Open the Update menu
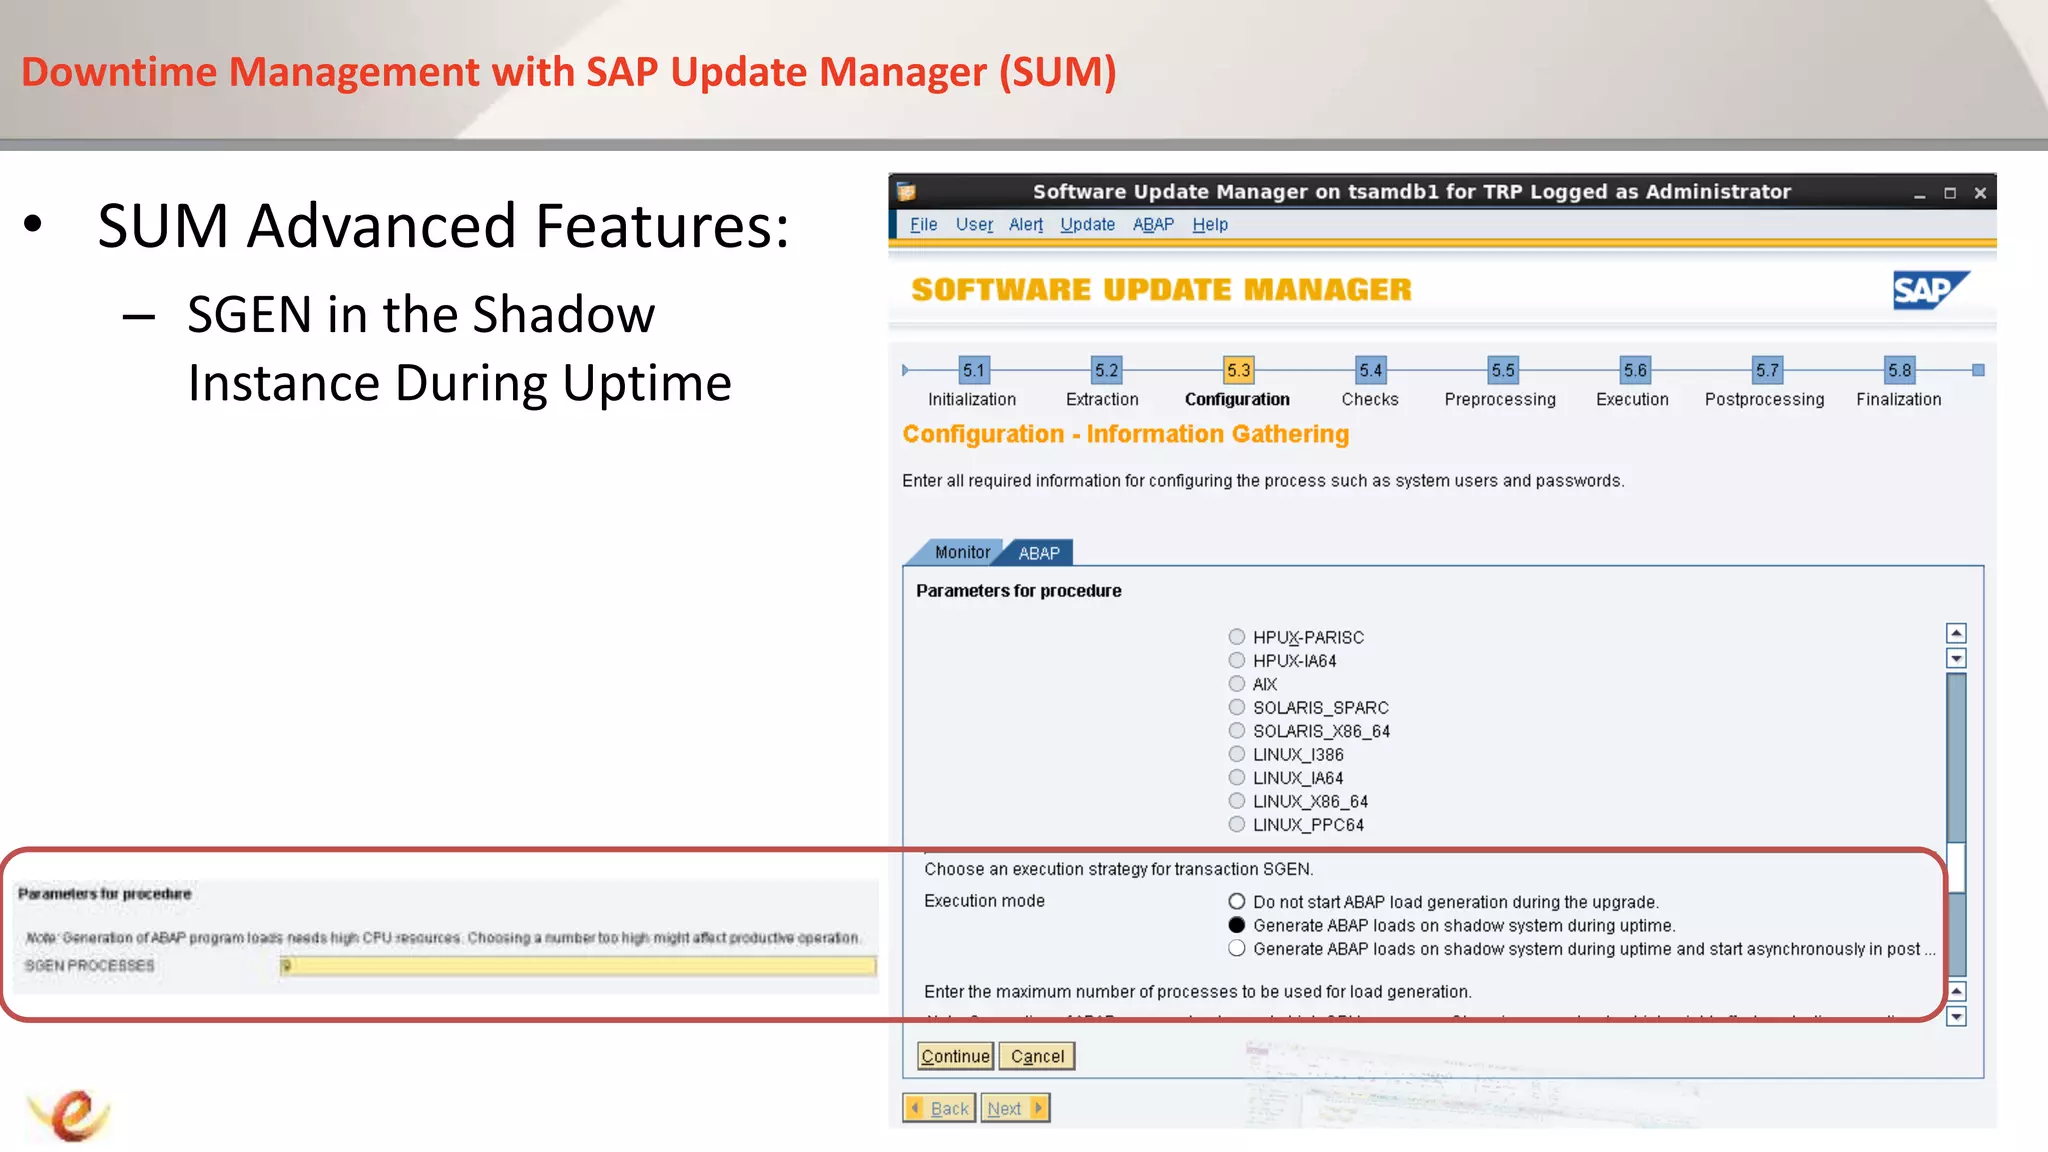 (1087, 225)
